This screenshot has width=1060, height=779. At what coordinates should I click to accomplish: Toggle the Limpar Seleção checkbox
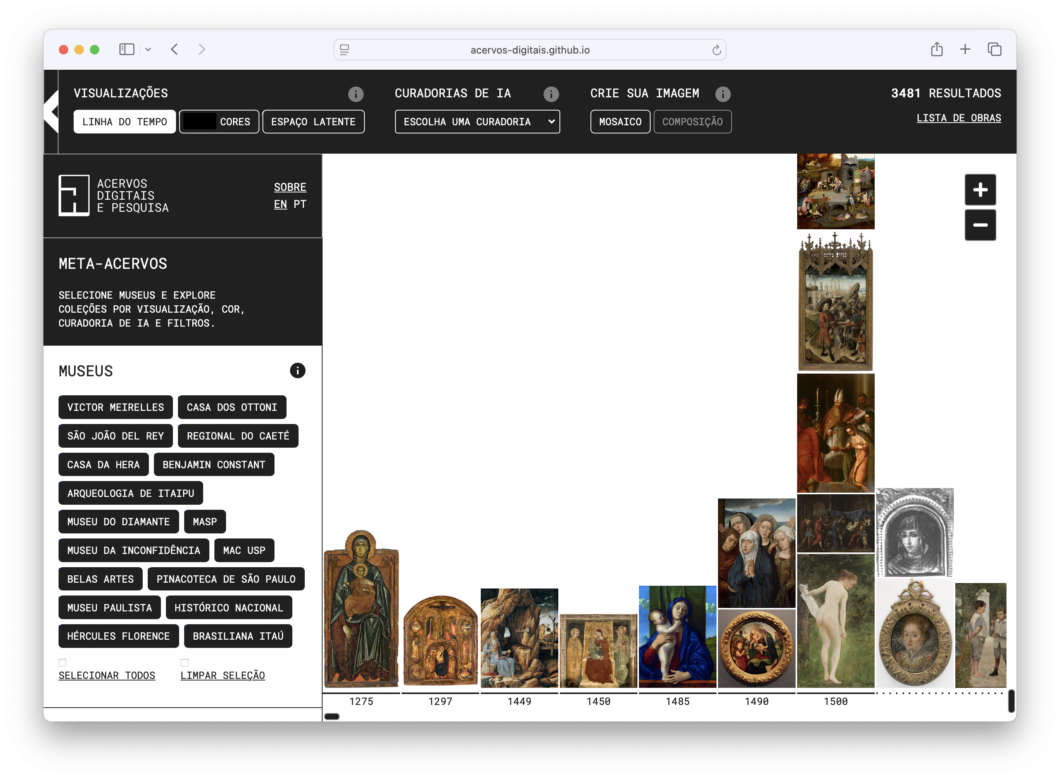[x=184, y=662]
